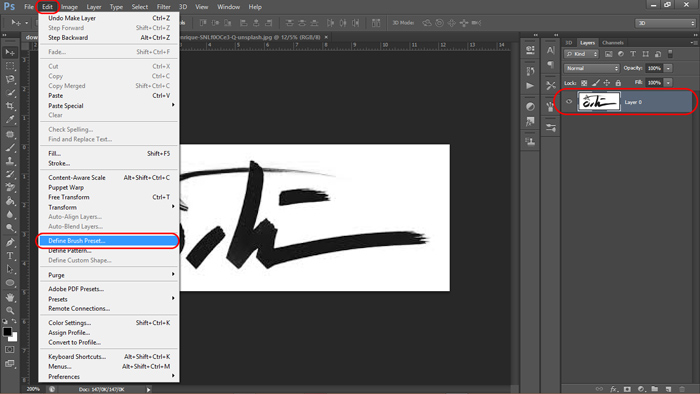Choose Content-Aware Scale entry

tap(108, 178)
